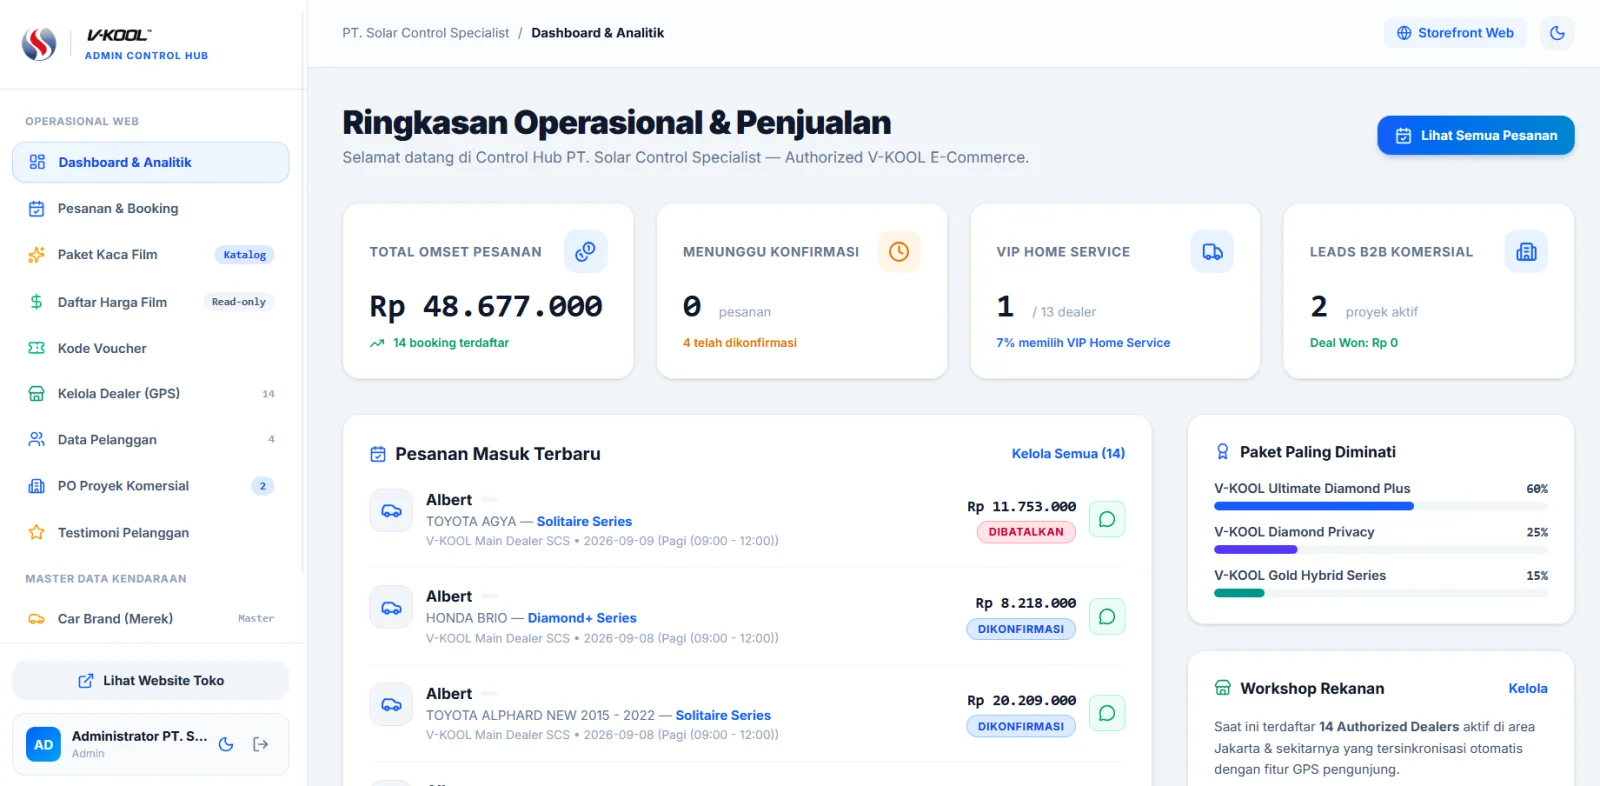The width and height of the screenshot is (1600, 786).
Task: Click DIKONFIRMASI badge on Honda Brio order
Action: pyautogui.click(x=1021, y=629)
